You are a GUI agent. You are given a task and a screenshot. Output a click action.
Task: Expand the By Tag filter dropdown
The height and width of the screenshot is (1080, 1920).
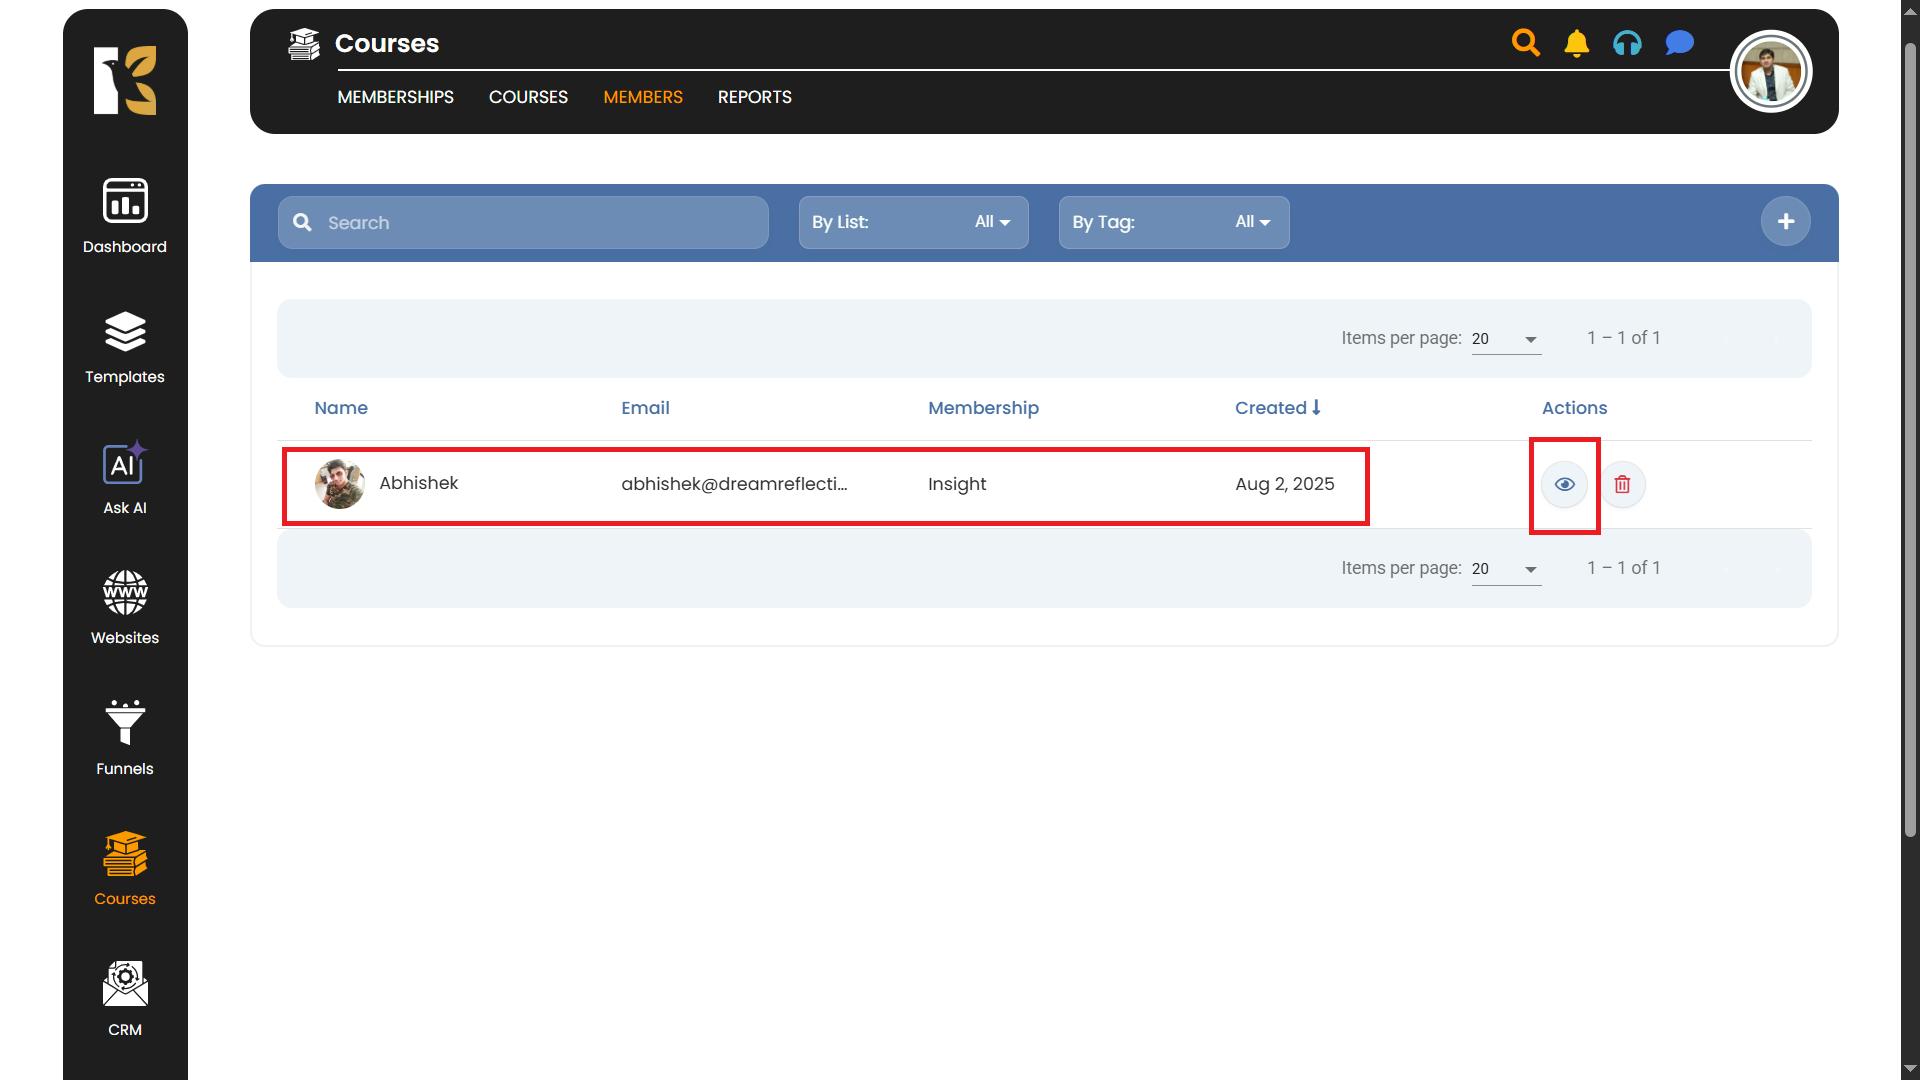coord(1173,222)
